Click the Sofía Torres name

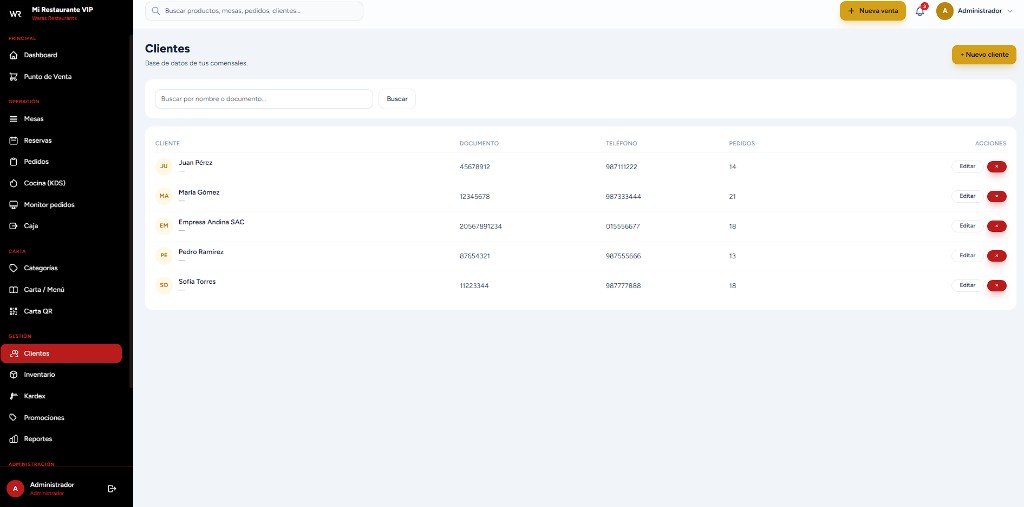pos(197,282)
